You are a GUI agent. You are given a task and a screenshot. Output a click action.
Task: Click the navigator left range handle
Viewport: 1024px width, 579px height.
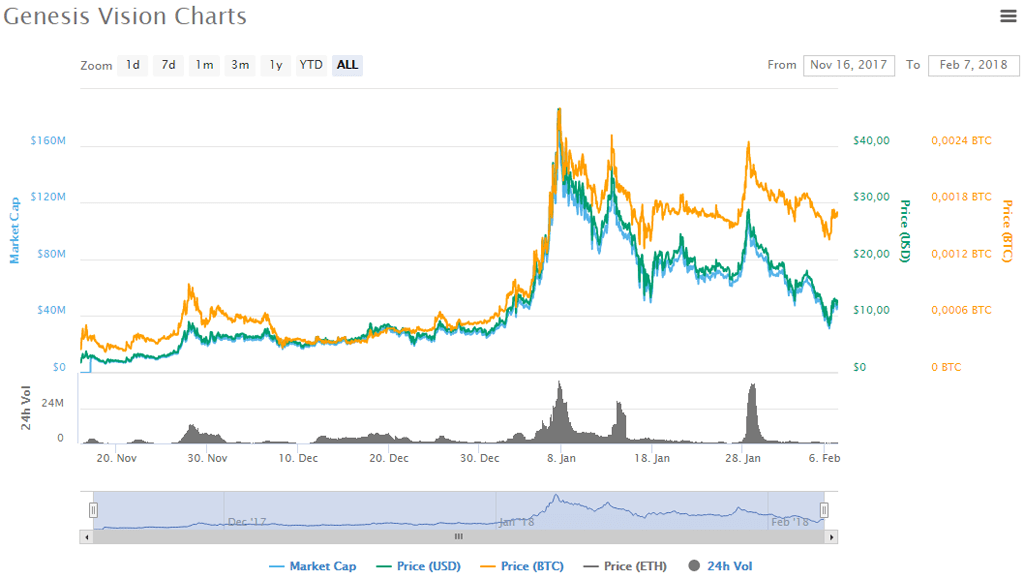click(93, 510)
